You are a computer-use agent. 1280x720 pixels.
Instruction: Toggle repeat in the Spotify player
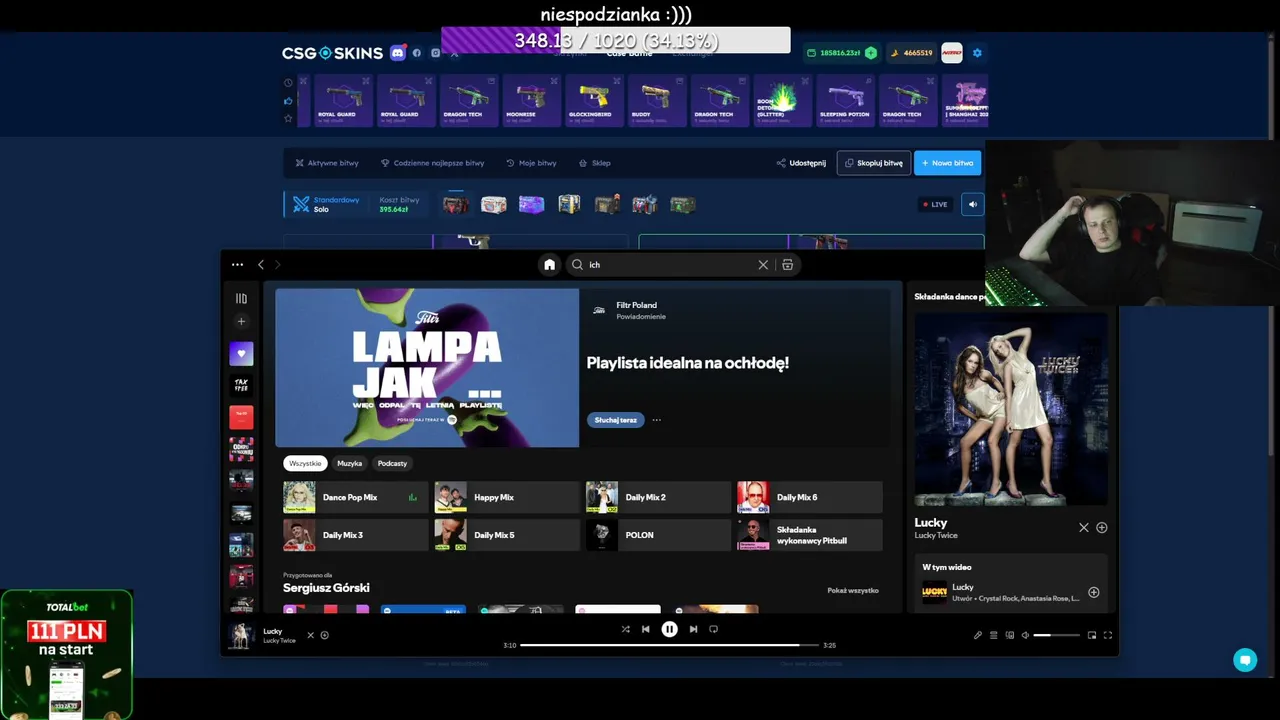tap(713, 629)
